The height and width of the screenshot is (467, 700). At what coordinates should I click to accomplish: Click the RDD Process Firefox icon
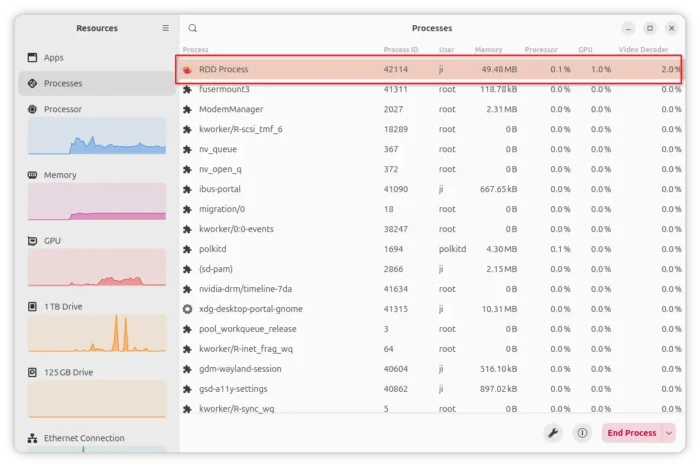pos(187,70)
